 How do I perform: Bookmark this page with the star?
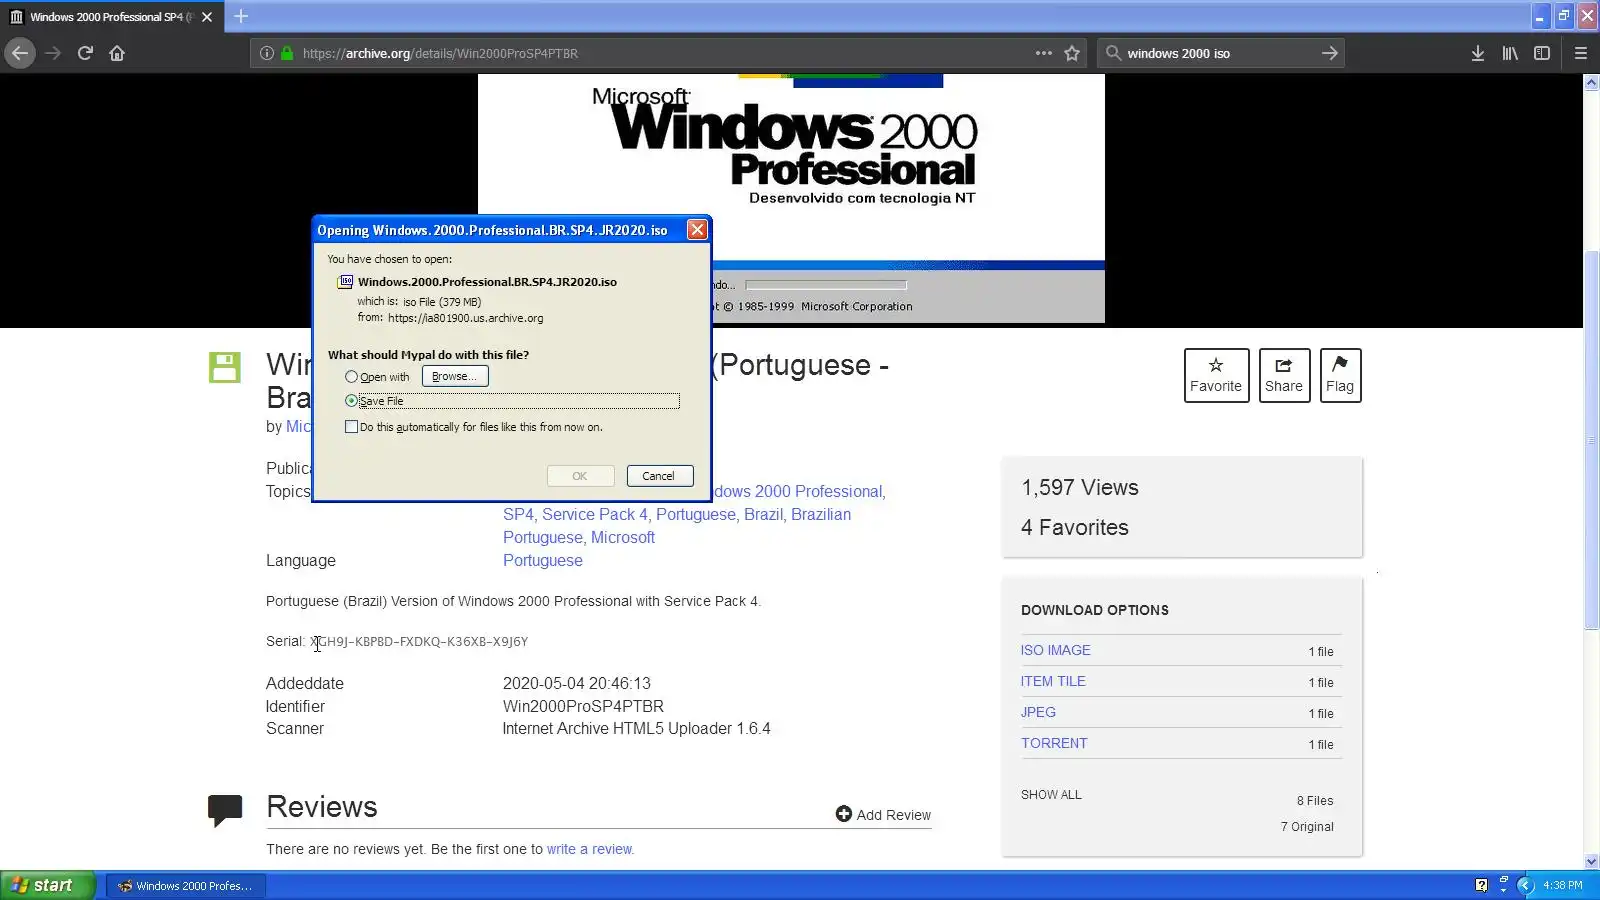click(1072, 53)
